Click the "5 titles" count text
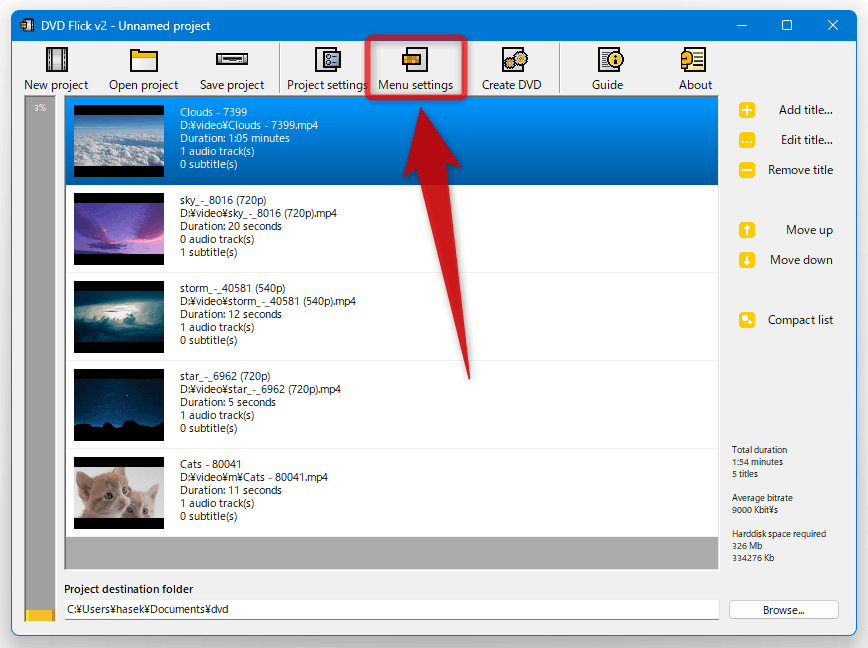Viewport: 868px width, 648px height. [745, 474]
